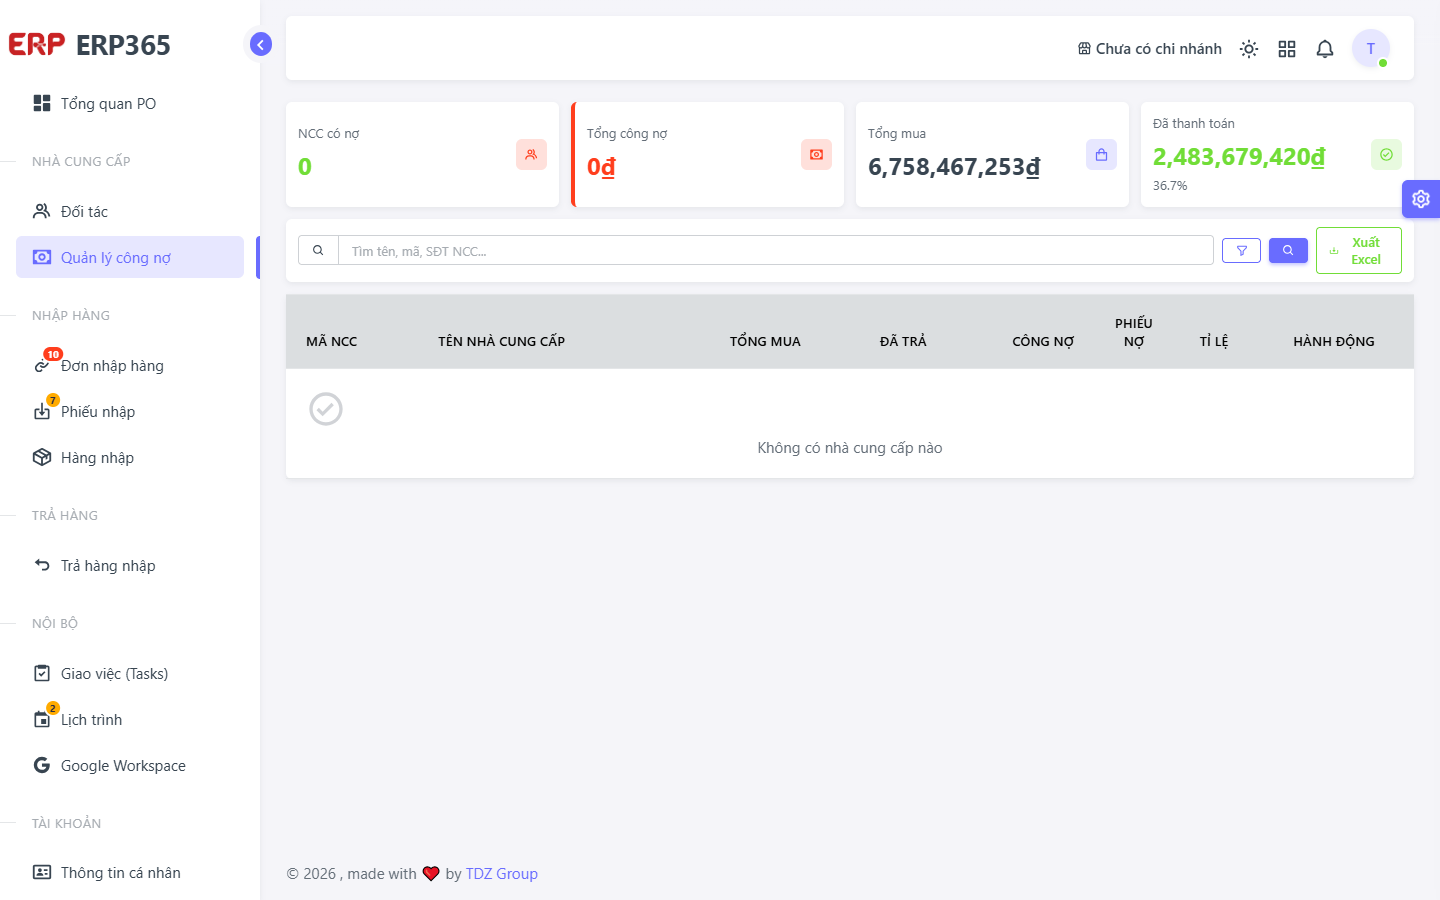Click TÊN NHÀ CUNG CẤP column header
Screen dimensions: 1440x900
coord(501,341)
